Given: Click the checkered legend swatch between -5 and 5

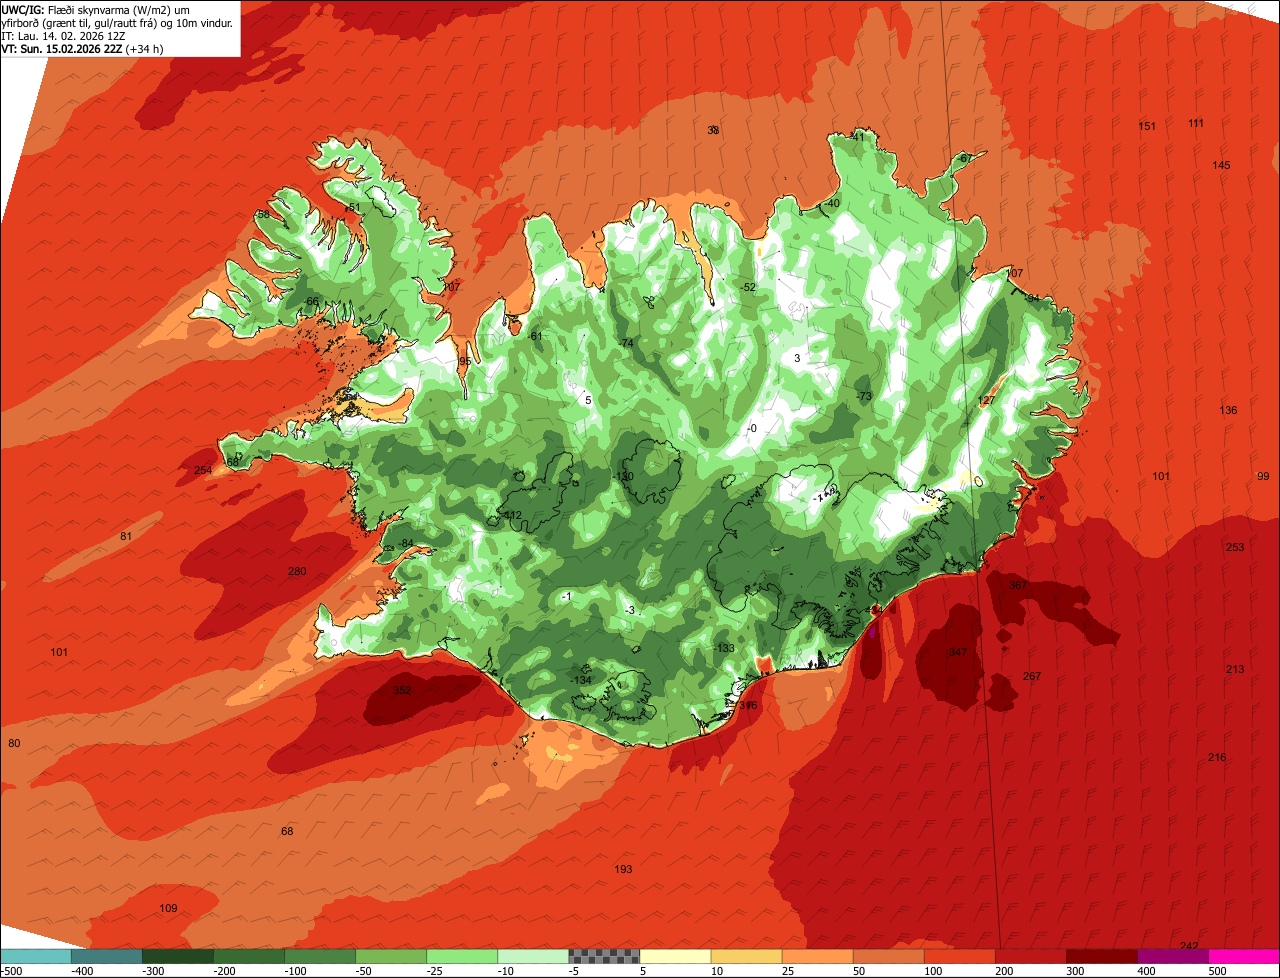Looking at the screenshot, I should [604, 956].
